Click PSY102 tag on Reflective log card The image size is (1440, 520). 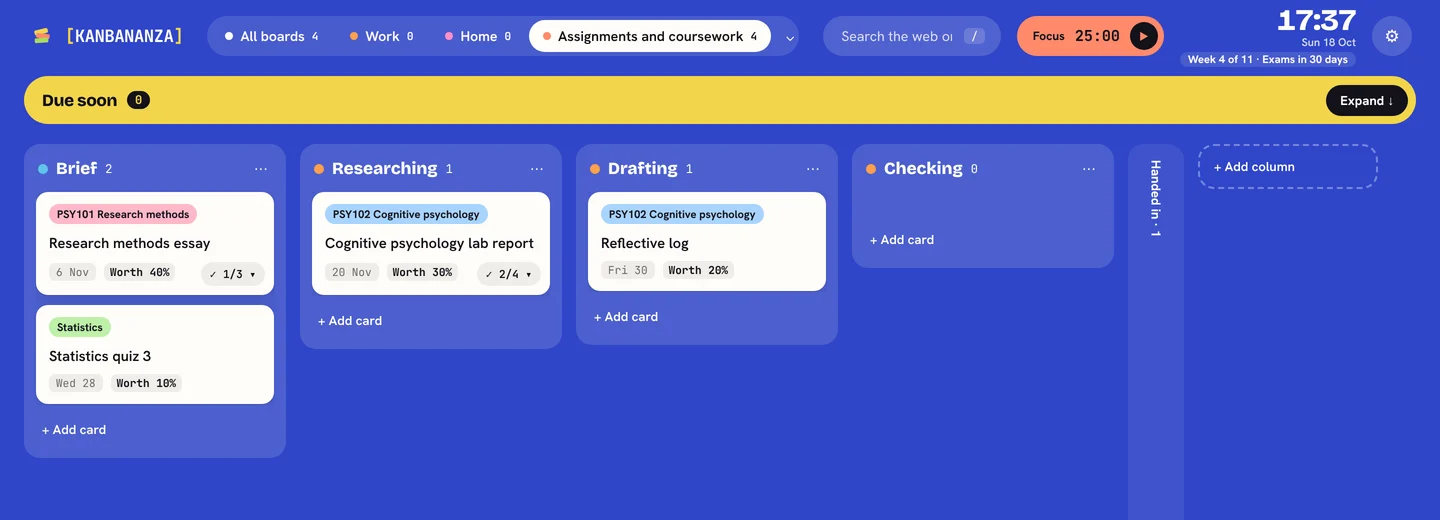coord(682,214)
